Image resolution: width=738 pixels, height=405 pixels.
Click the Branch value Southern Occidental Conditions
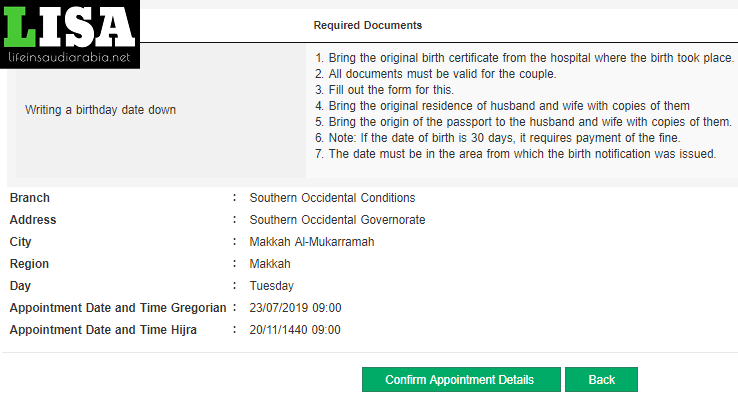332,198
